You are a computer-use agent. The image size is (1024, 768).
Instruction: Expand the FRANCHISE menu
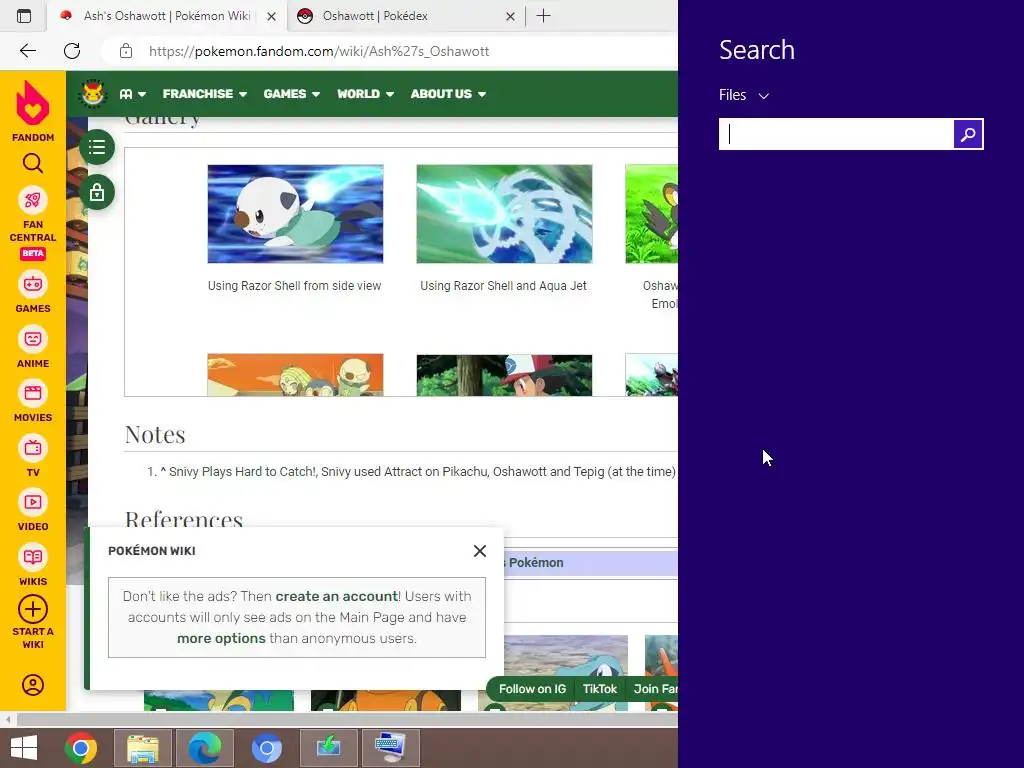tap(204, 94)
